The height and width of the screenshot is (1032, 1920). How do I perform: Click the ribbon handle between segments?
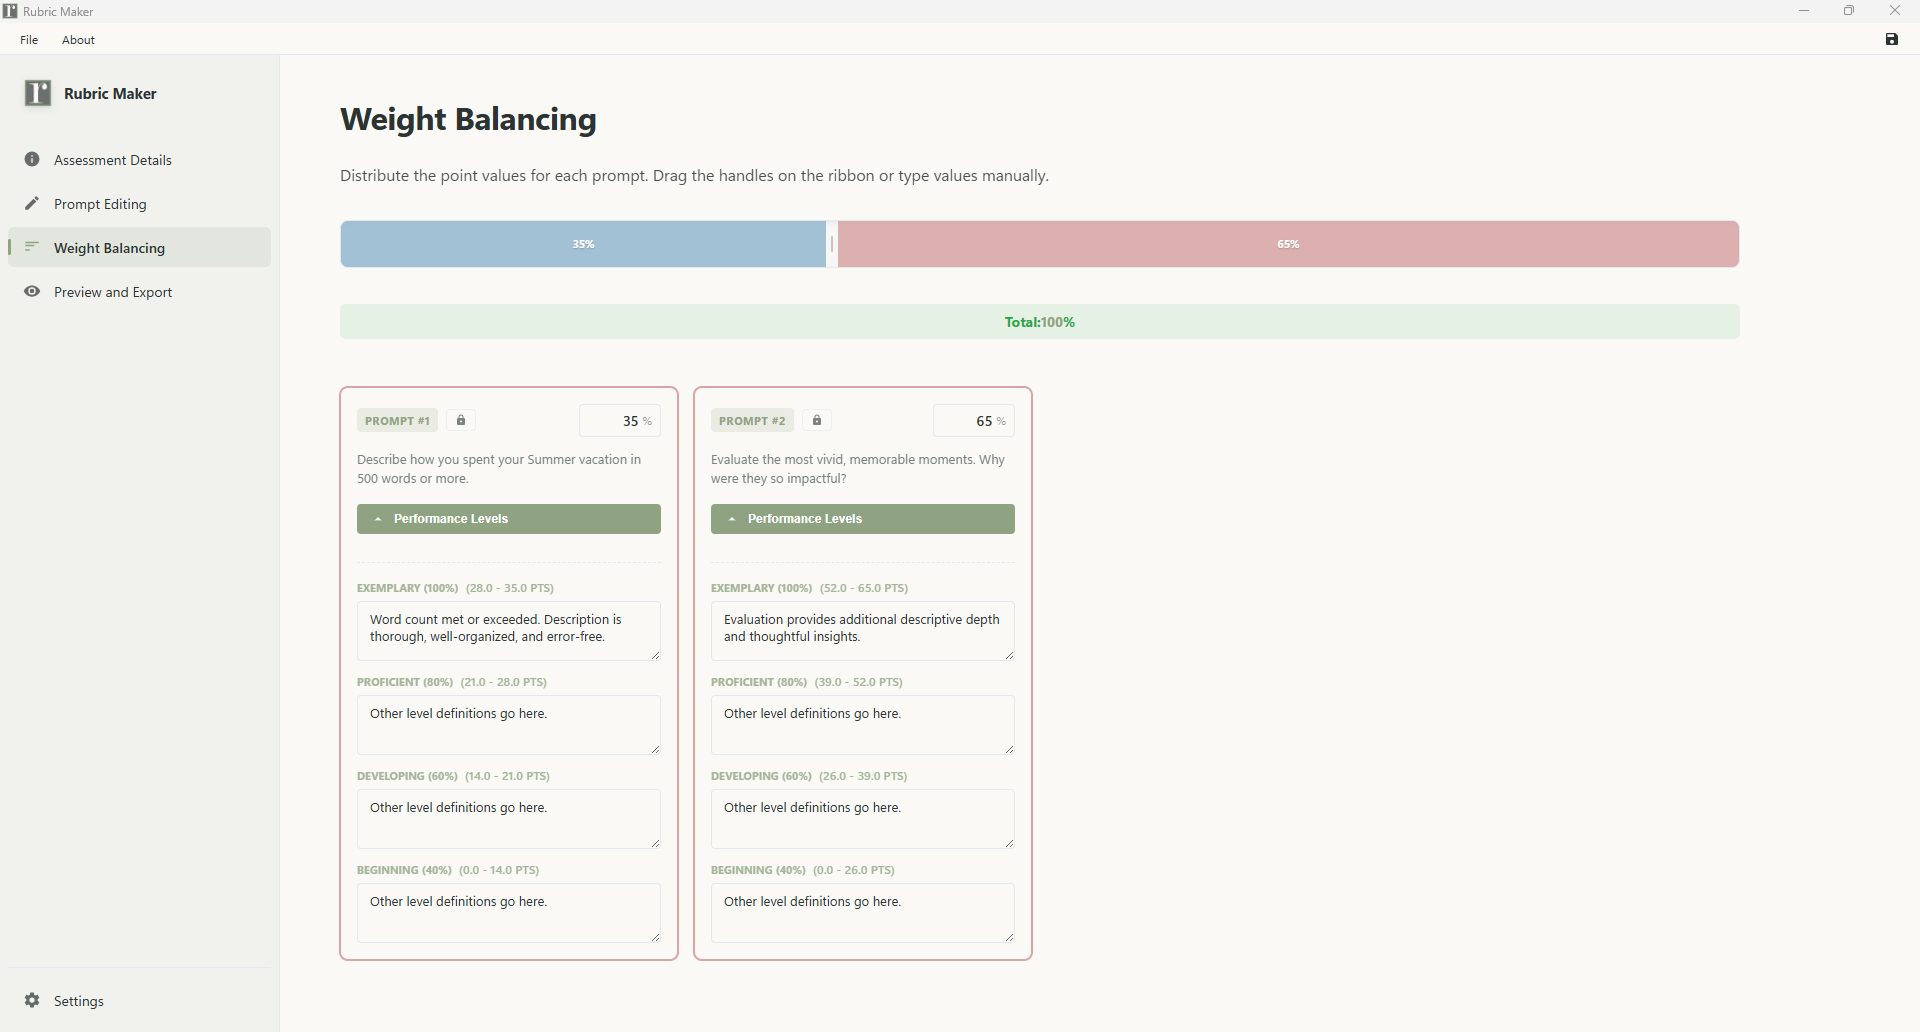coord(832,244)
